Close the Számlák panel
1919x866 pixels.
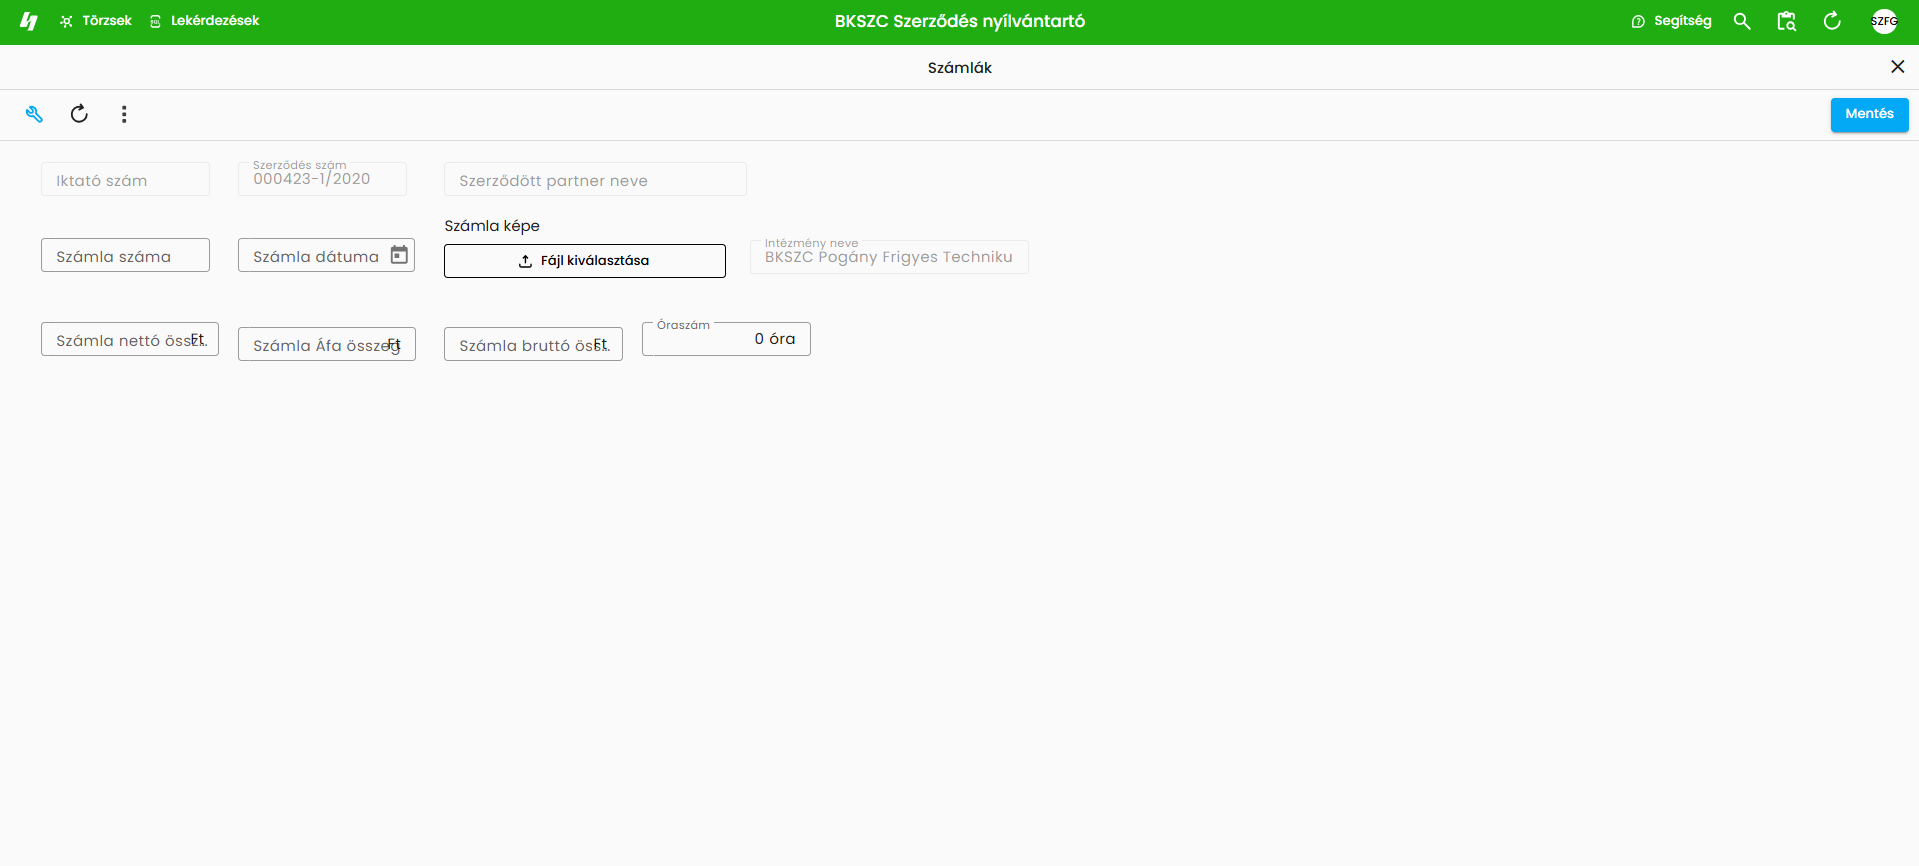[1897, 67]
